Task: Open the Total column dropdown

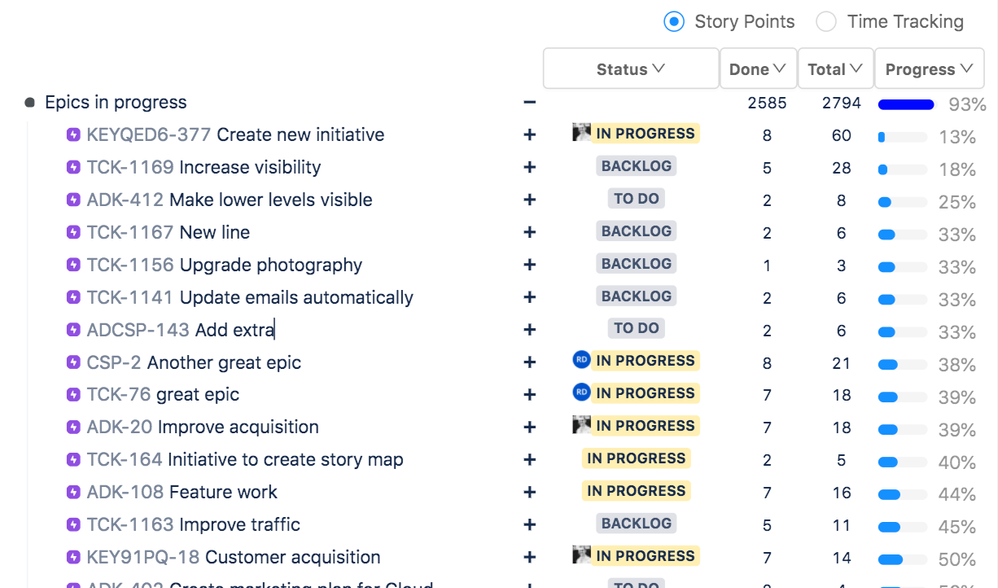Action: [836, 69]
